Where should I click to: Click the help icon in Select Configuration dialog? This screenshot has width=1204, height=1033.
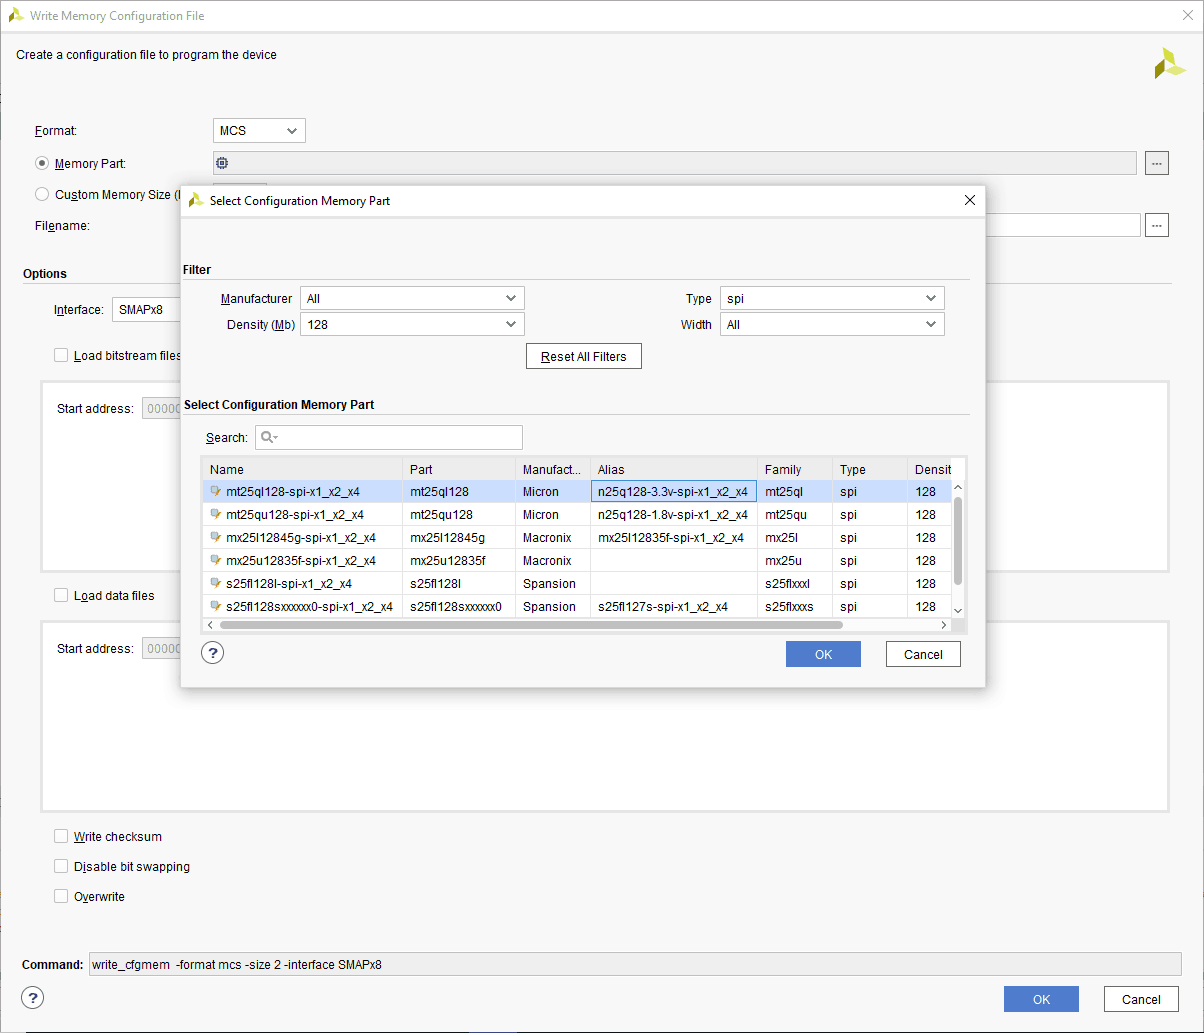click(212, 653)
